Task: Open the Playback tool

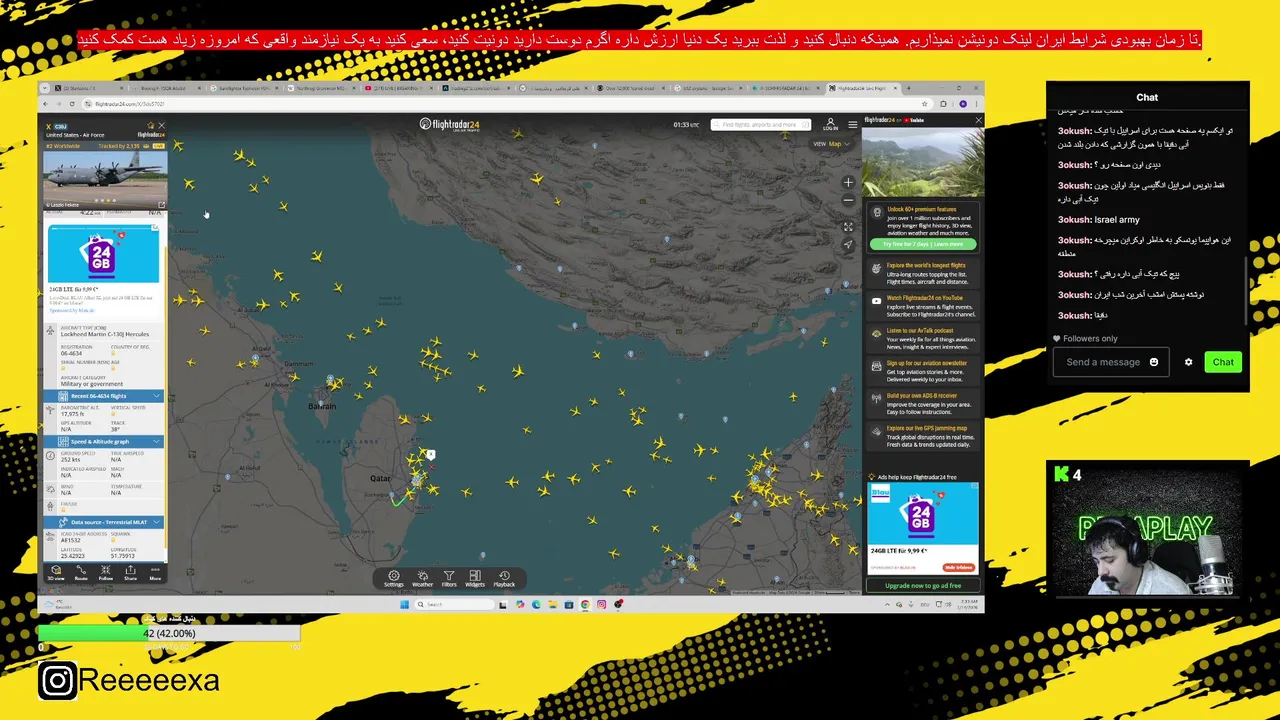Action: (504, 578)
